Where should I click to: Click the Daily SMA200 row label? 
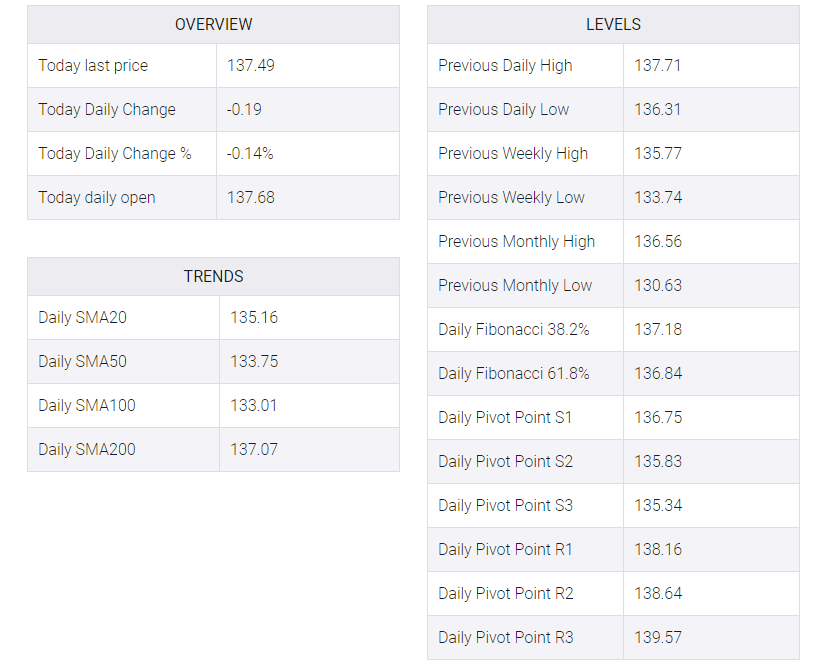[86, 450]
